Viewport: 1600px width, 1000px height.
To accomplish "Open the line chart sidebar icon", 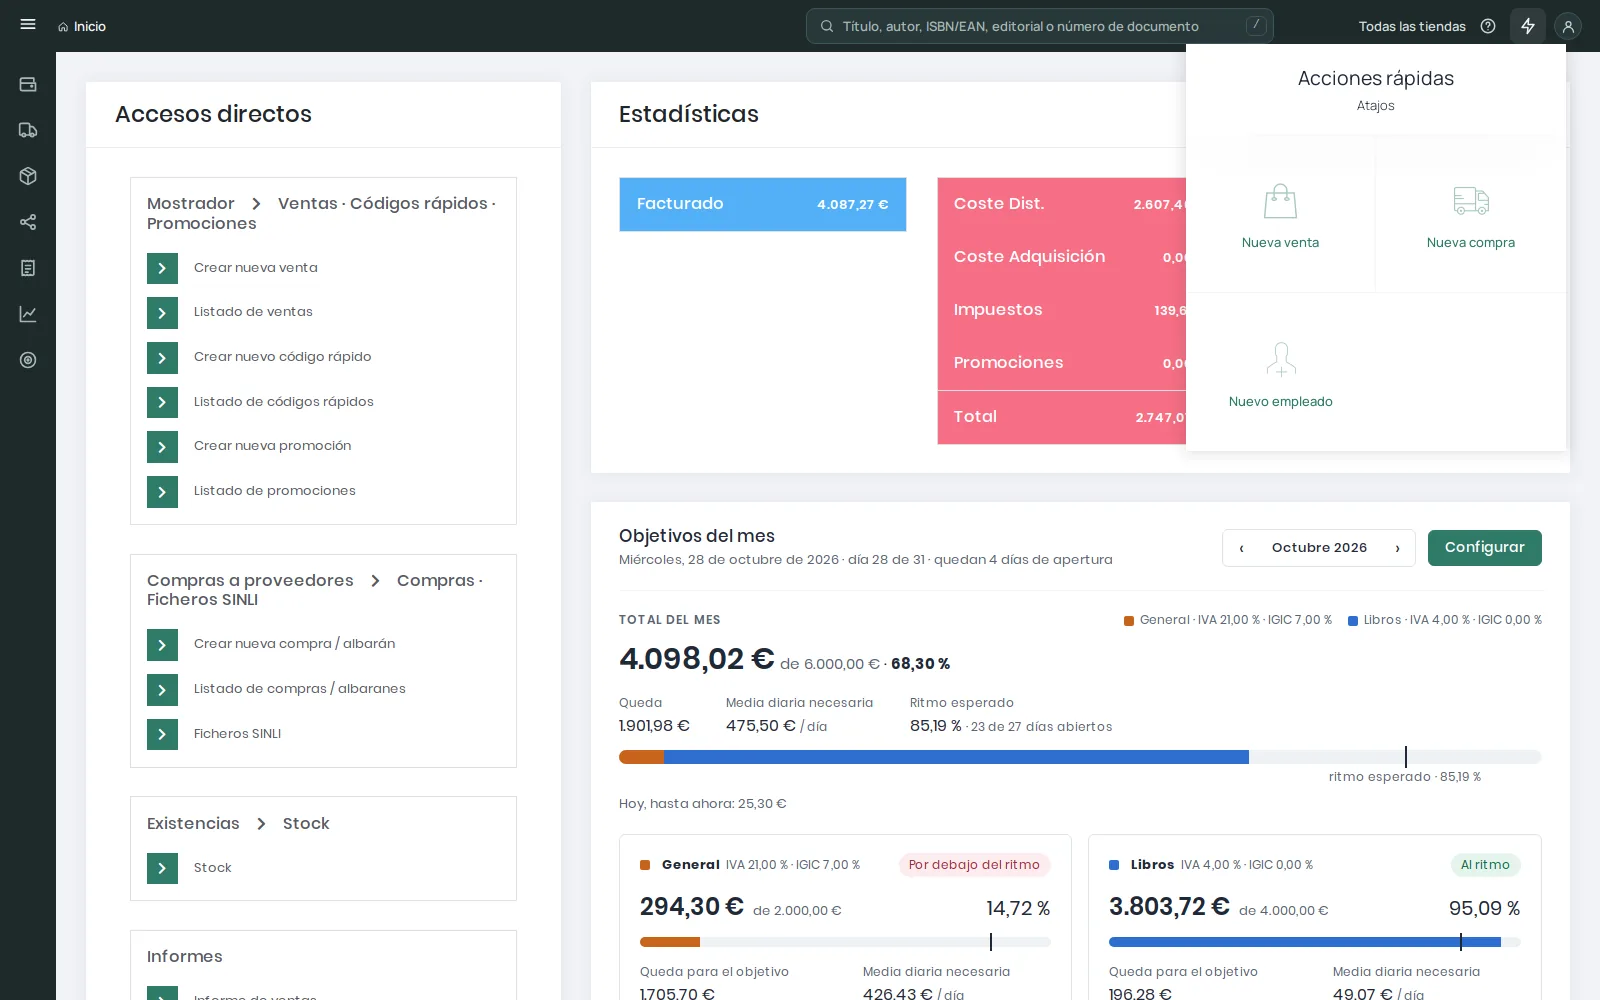I will tap(28, 314).
